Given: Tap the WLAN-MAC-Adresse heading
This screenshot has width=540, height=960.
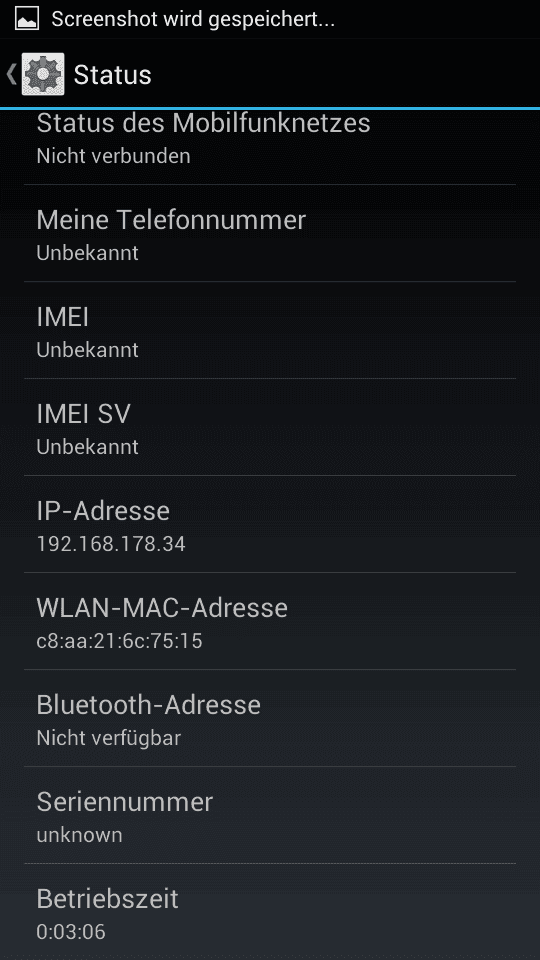Looking at the screenshot, I should point(162,607).
